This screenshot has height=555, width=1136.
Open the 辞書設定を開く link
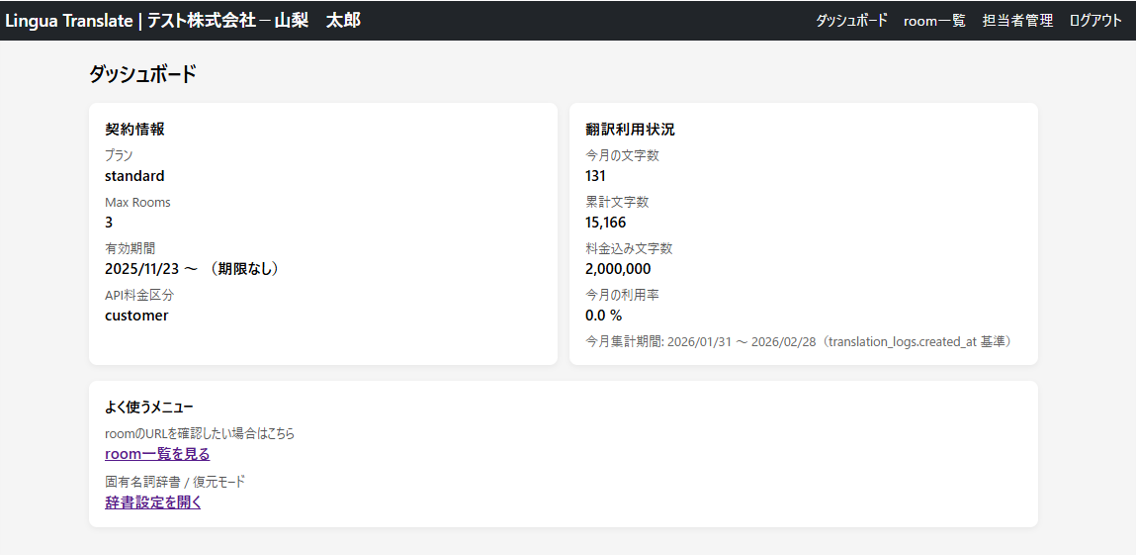[153, 502]
